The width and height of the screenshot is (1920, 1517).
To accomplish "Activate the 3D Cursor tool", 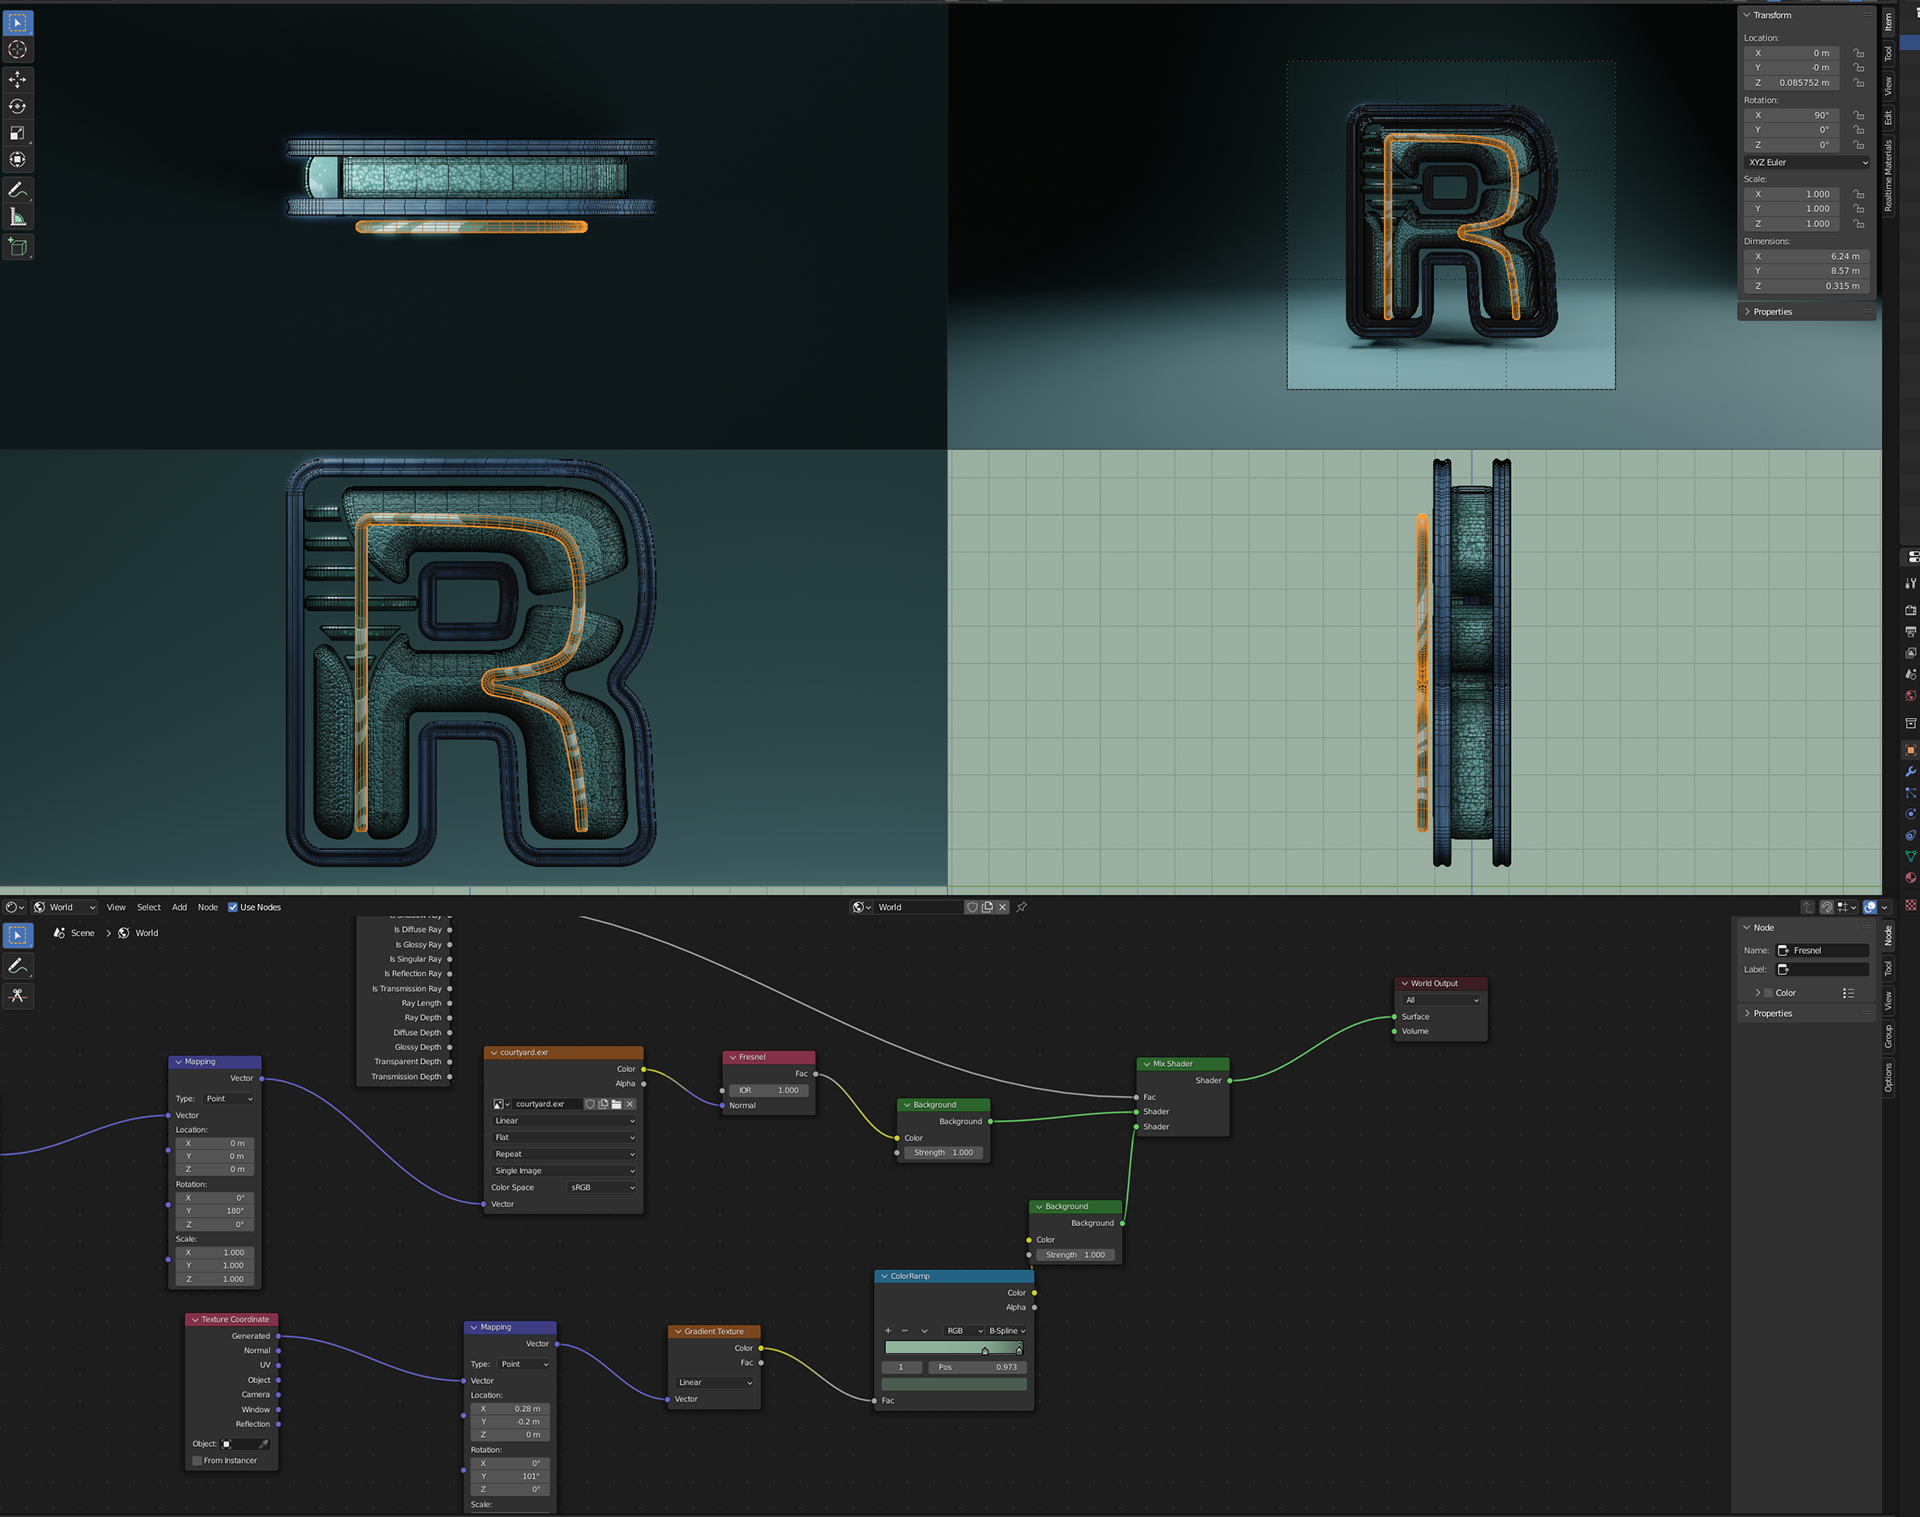I will click(18, 50).
